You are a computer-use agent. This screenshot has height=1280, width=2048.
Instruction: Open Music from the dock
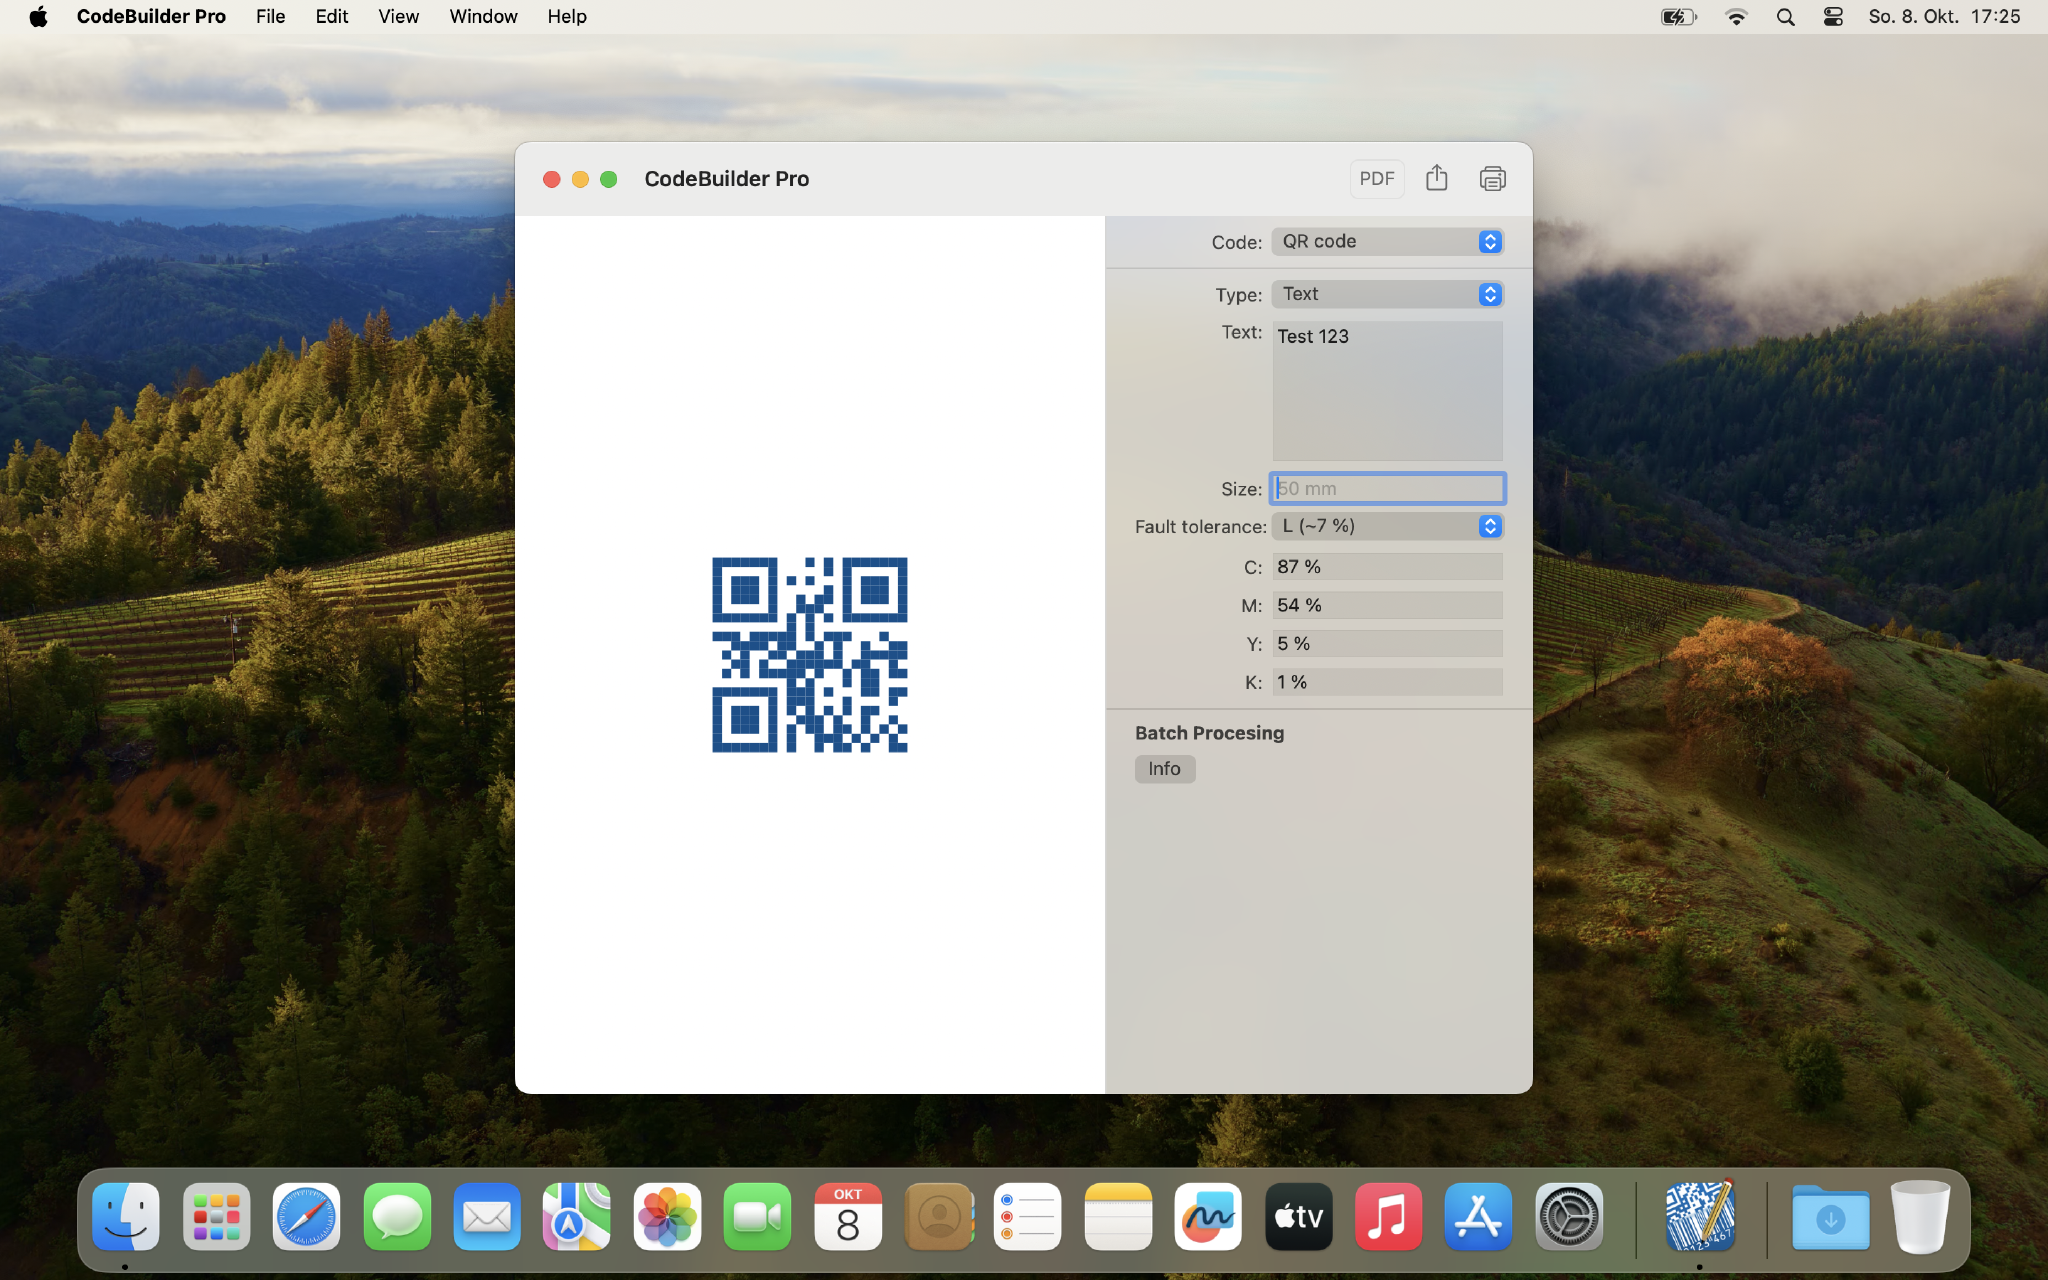point(1388,1217)
